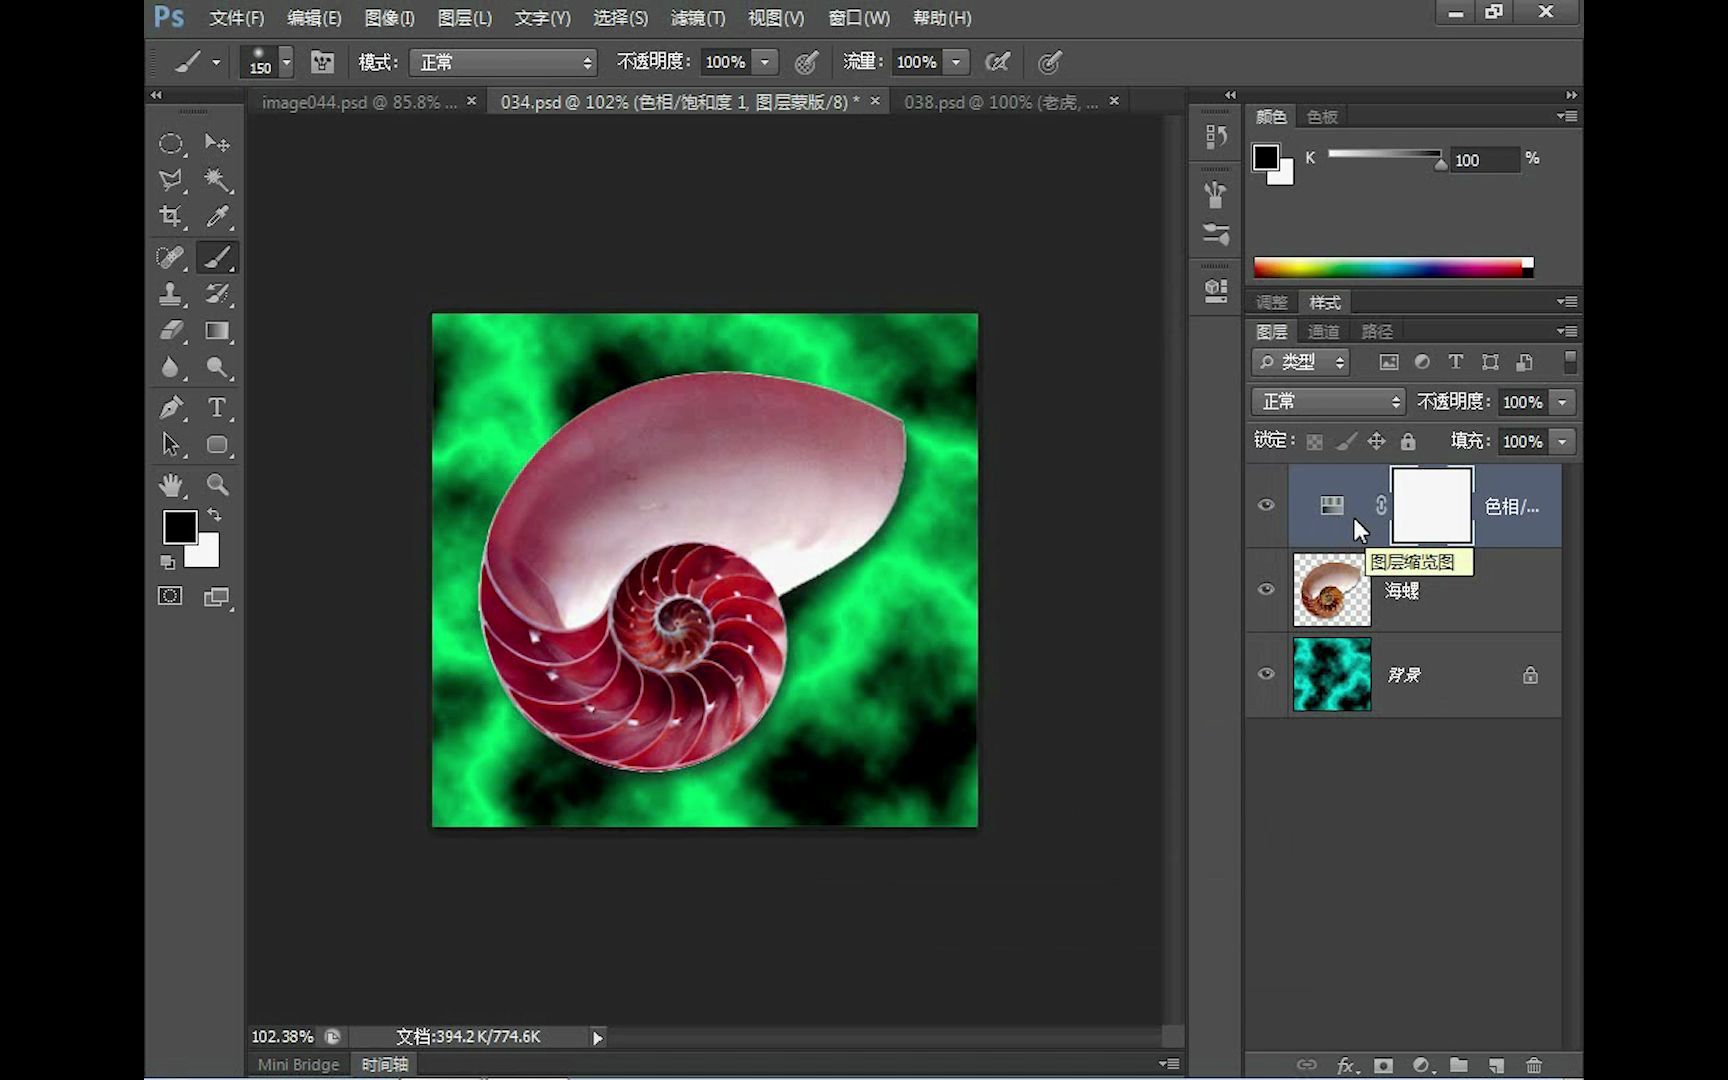
Task: Select the Brush tool in toolbox
Action: point(217,257)
